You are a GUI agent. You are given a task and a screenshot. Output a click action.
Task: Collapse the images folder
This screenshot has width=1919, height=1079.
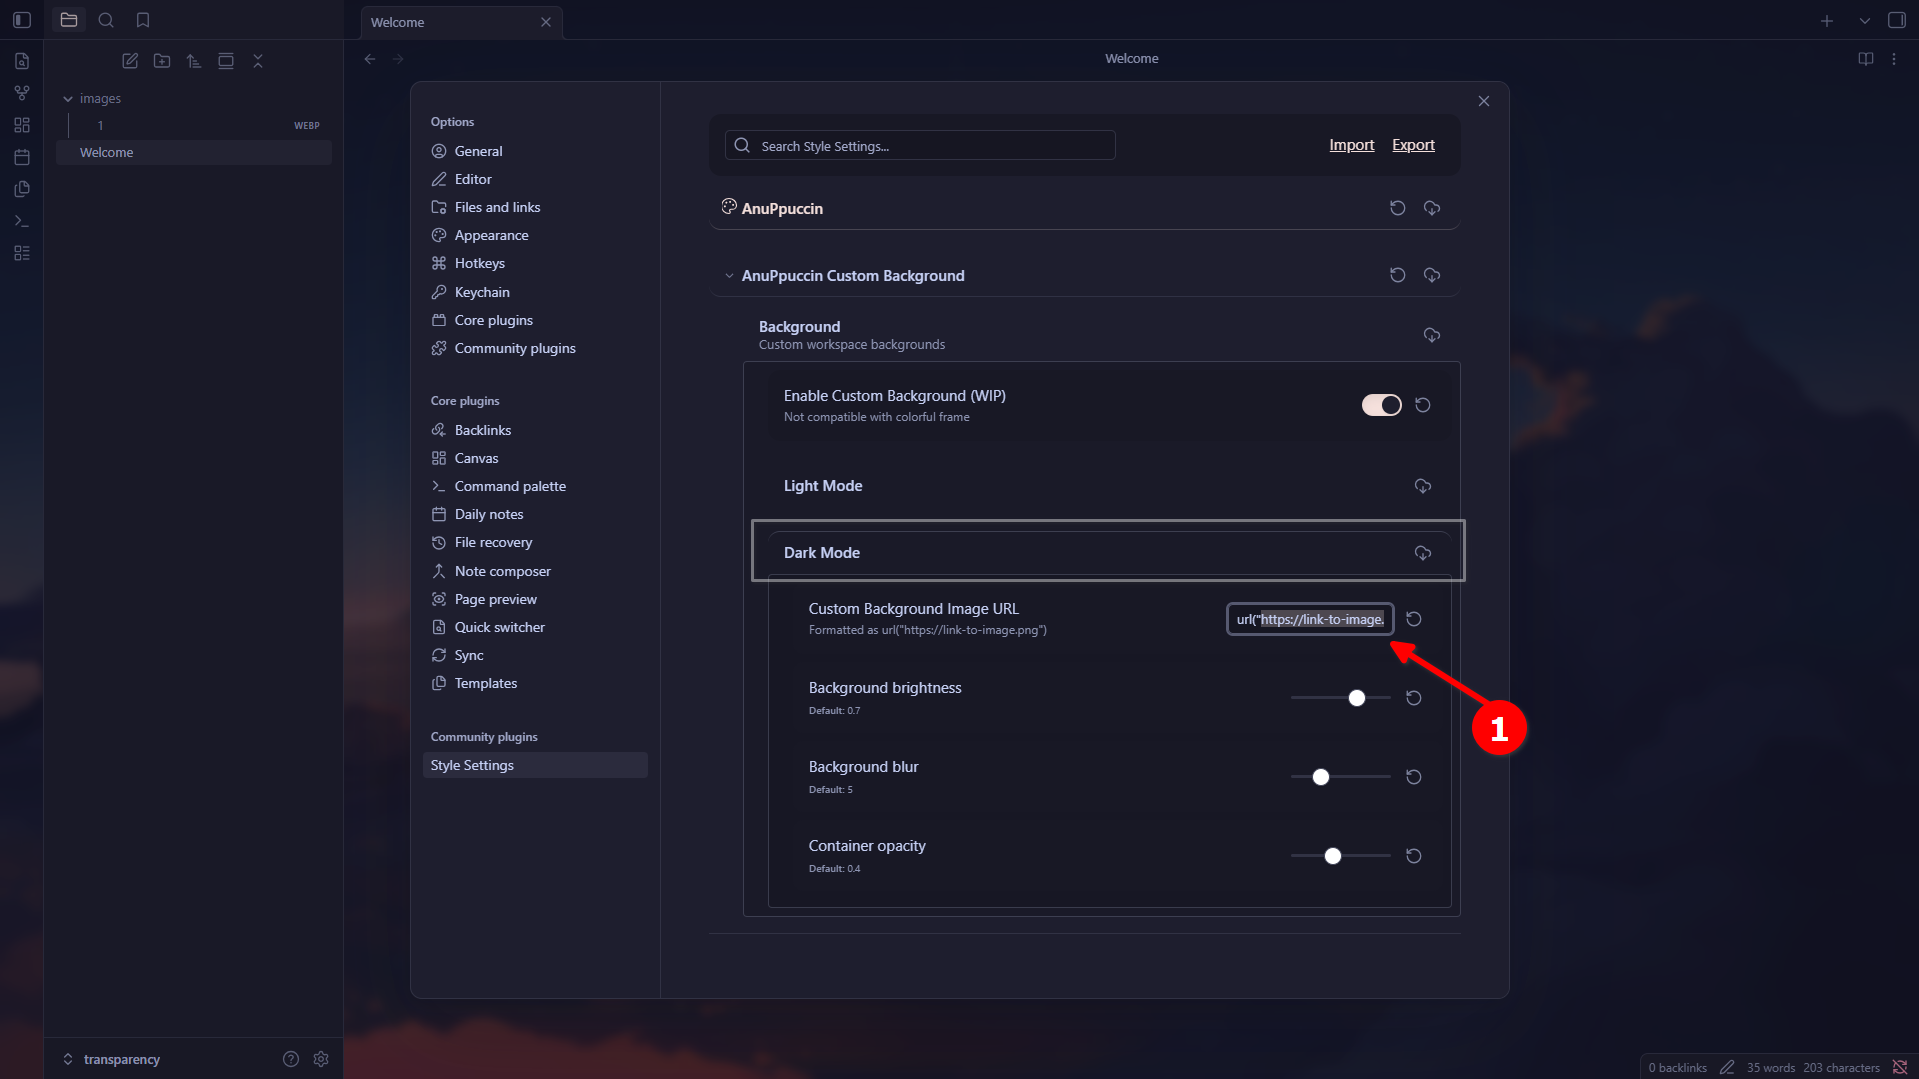tap(68, 99)
